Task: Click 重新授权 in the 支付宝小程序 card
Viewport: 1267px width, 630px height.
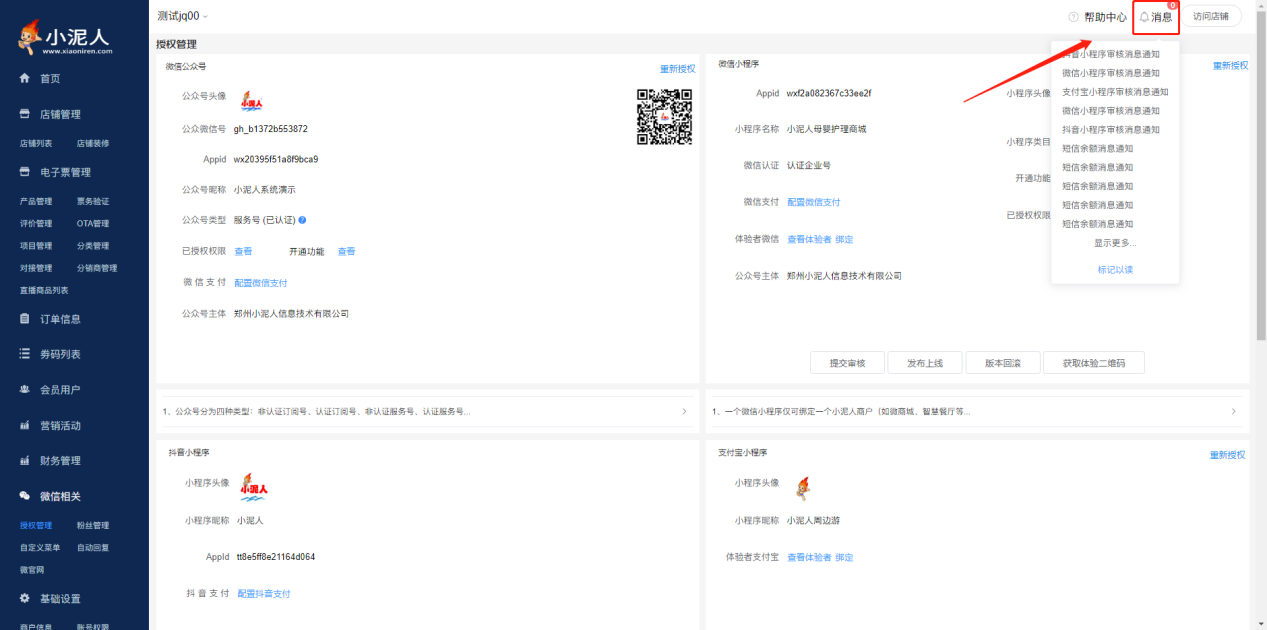Action: (1228, 455)
